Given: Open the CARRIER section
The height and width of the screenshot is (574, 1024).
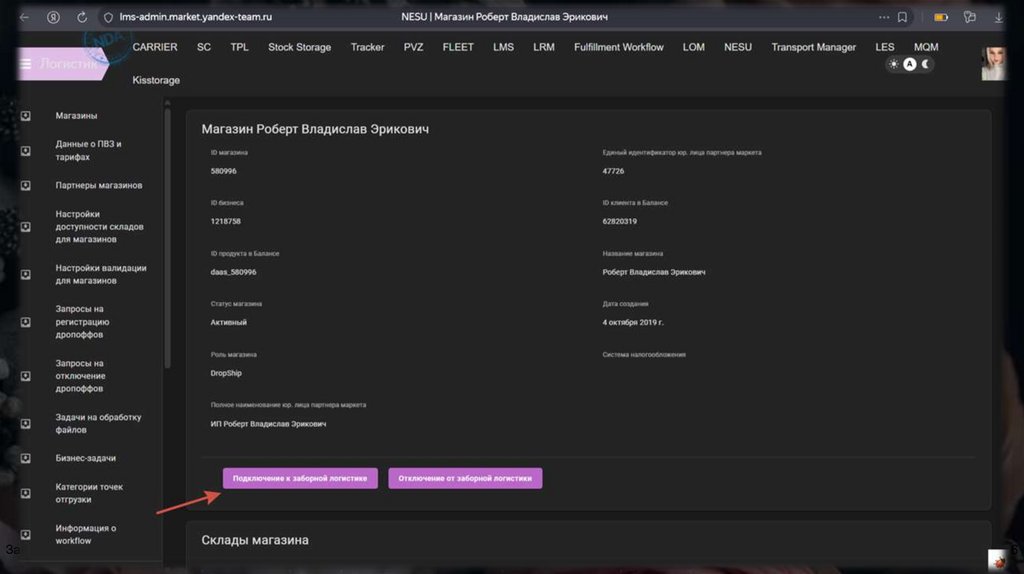Looking at the screenshot, I should pos(155,47).
